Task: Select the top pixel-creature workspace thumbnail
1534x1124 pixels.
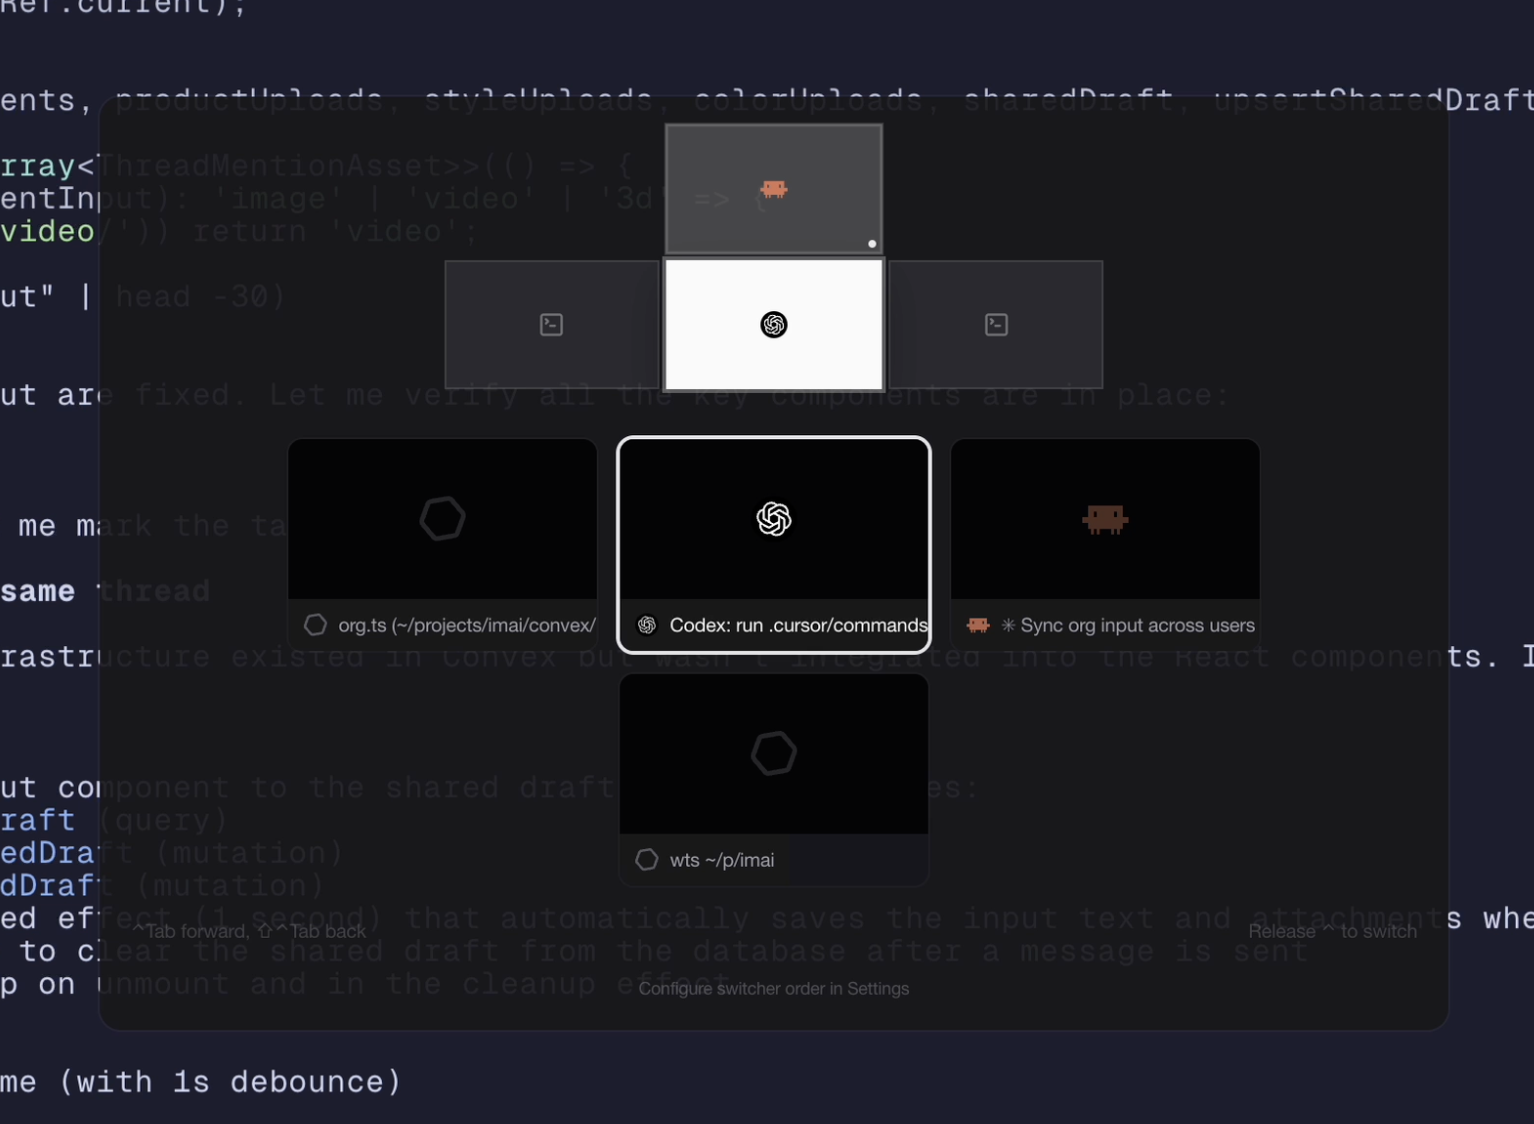Action: click(774, 189)
